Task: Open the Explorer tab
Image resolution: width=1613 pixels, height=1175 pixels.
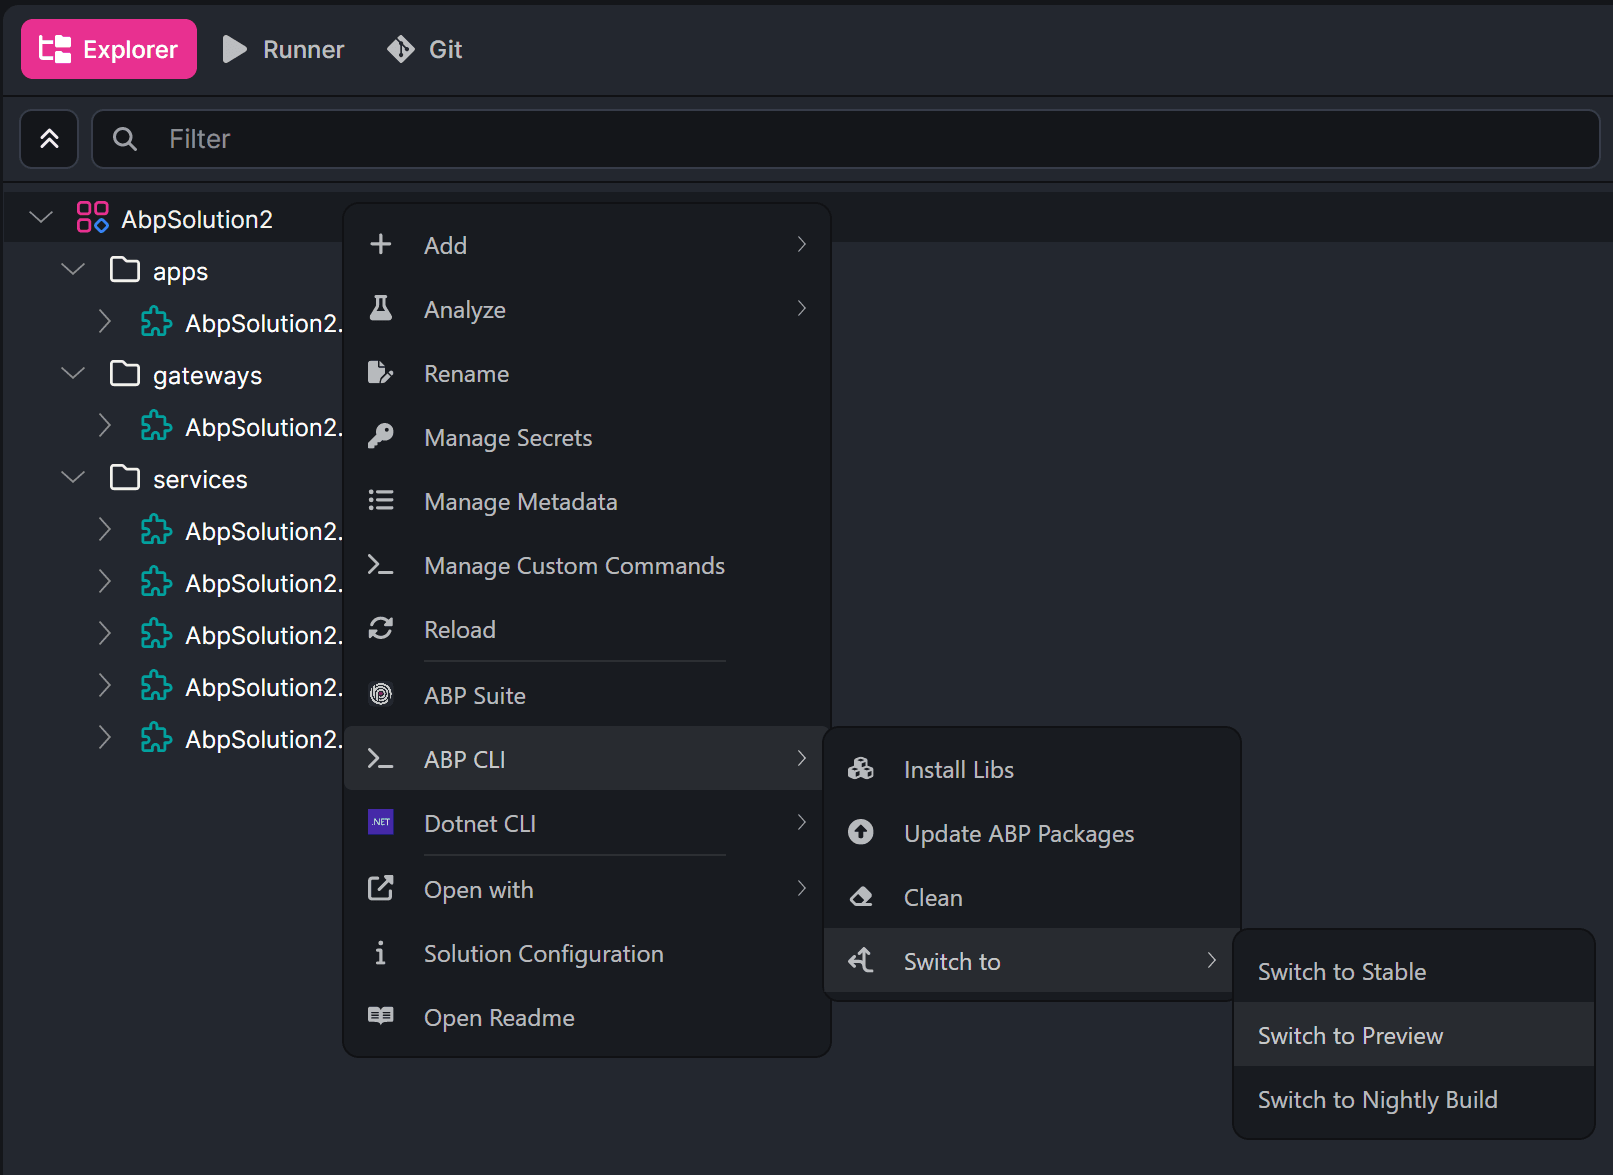Action: point(108,49)
